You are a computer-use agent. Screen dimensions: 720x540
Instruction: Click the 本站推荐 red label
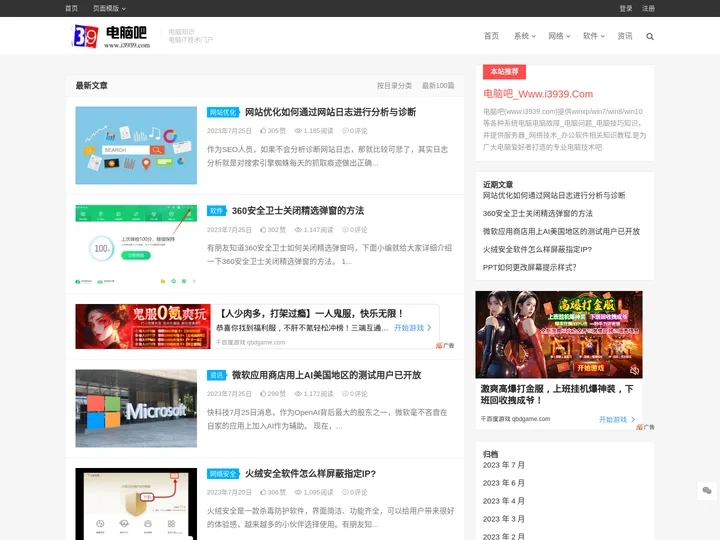pyautogui.click(x=504, y=72)
